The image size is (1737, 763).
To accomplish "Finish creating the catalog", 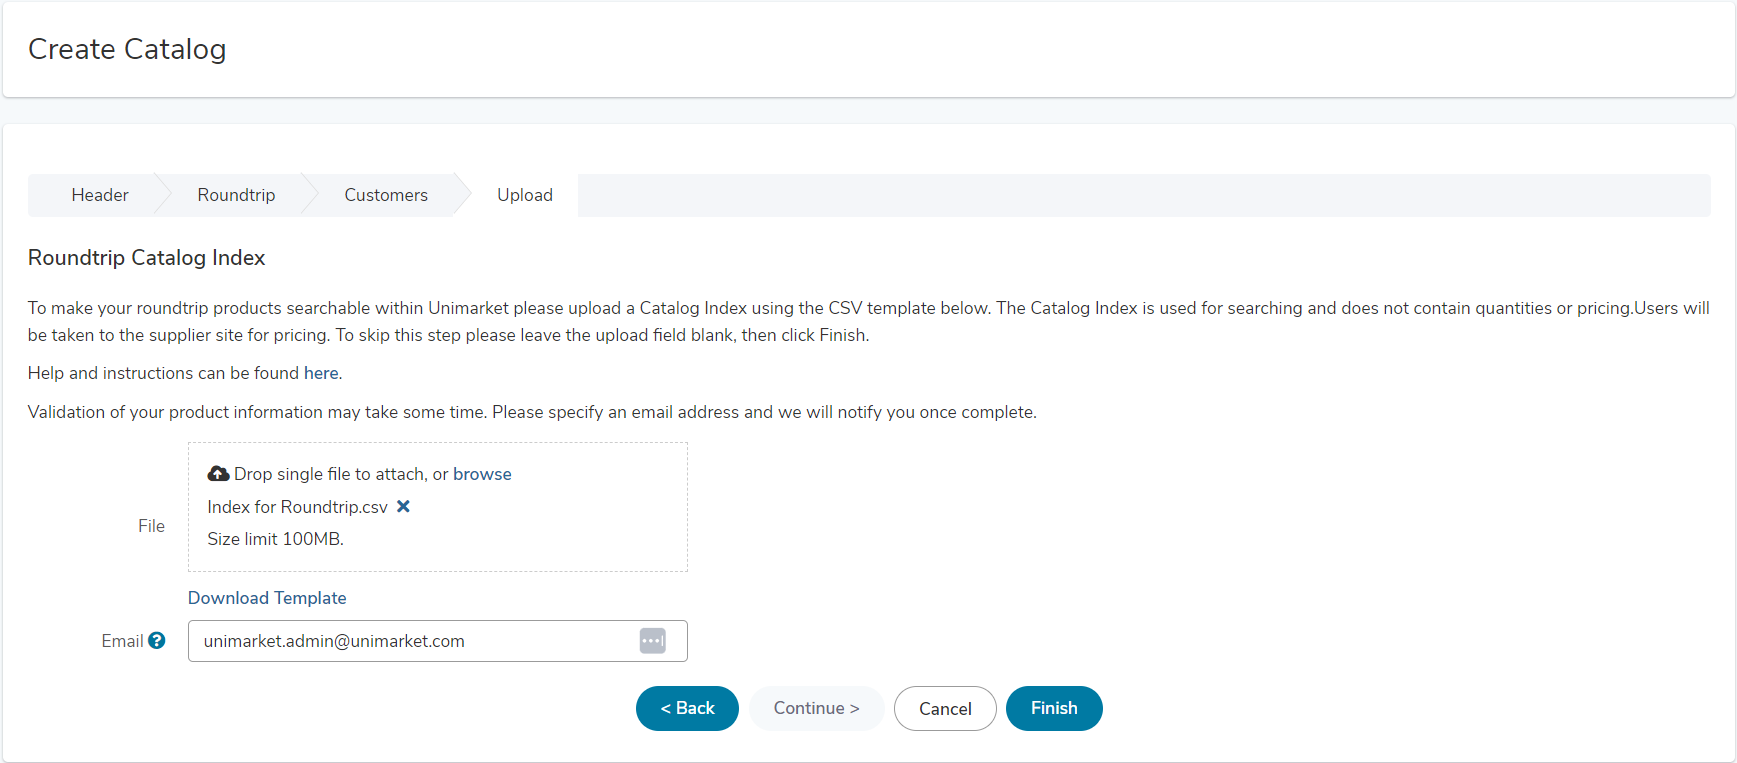I will [x=1054, y=708].
